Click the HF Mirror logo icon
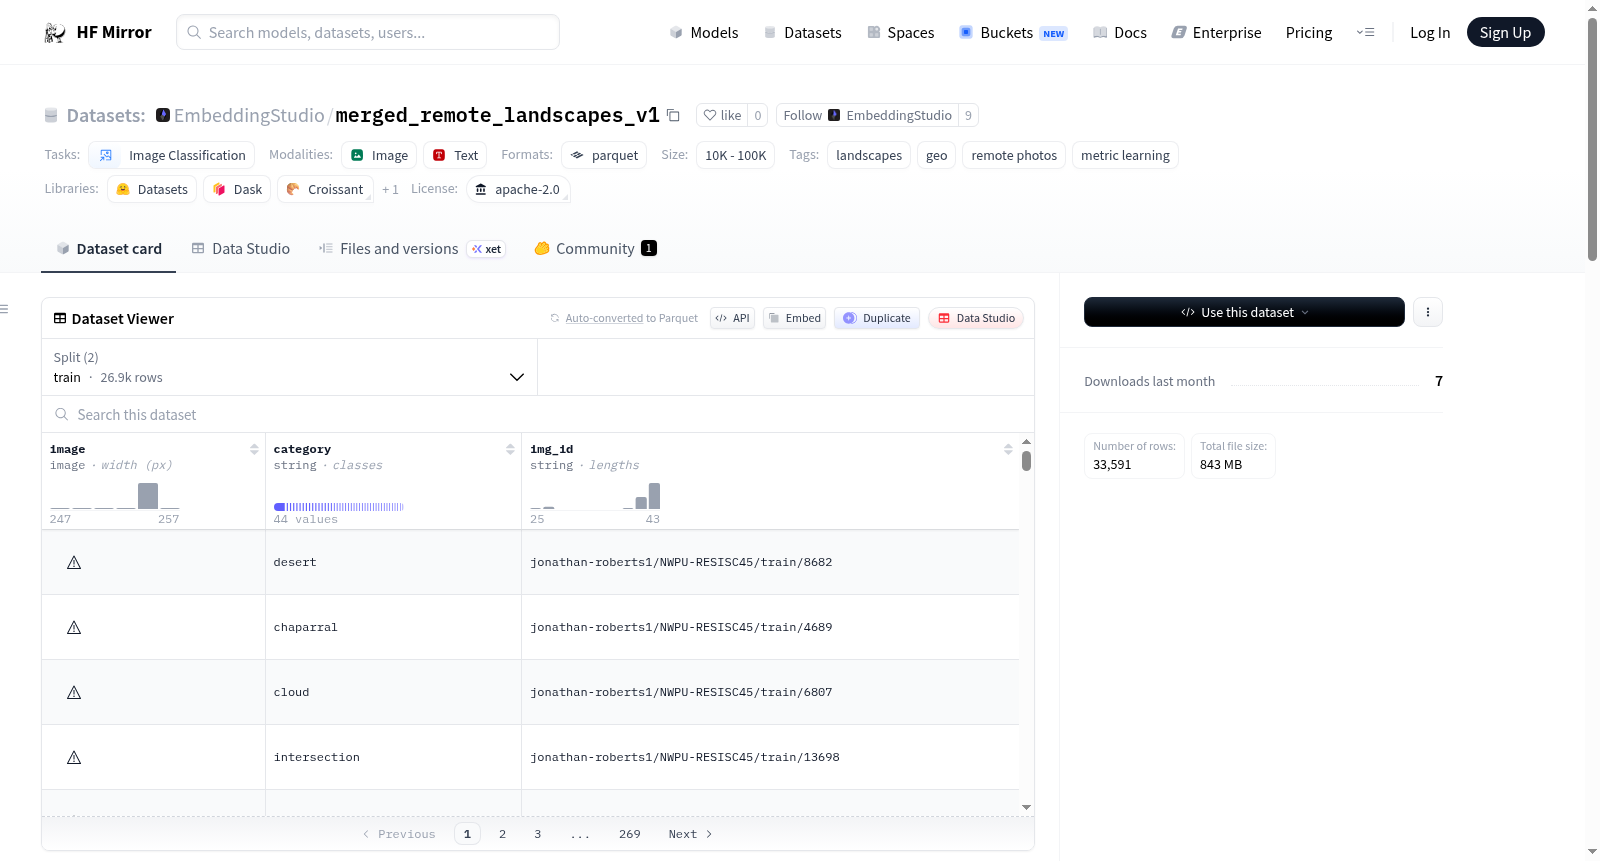The height and width of the screenshot is (861, 1600). (x=55, y=33)
